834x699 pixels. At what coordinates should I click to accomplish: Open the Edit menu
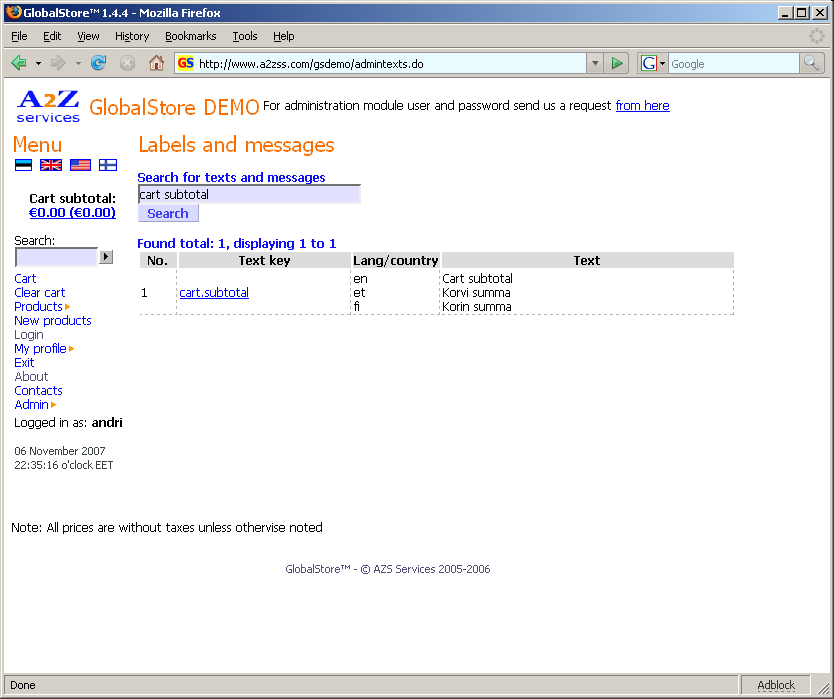(x=52, y=36)
